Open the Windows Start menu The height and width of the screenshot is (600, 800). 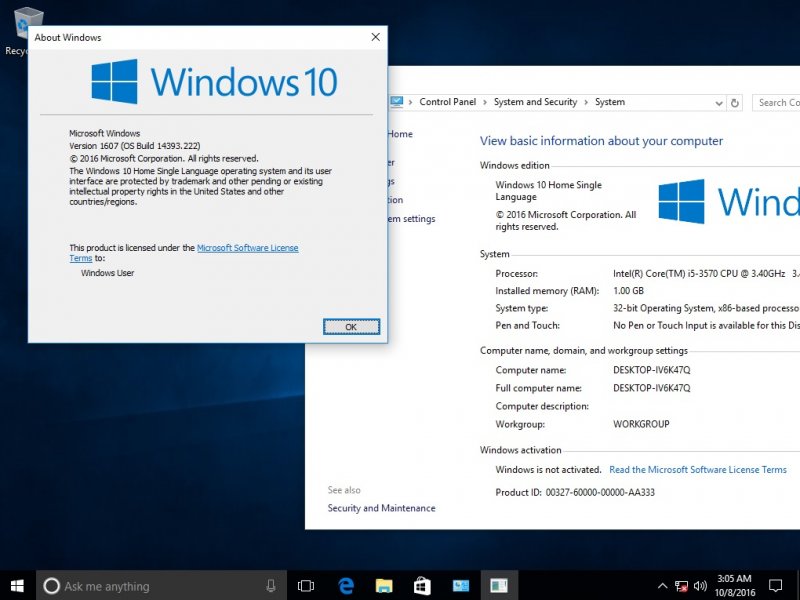(x=17, y=586)
